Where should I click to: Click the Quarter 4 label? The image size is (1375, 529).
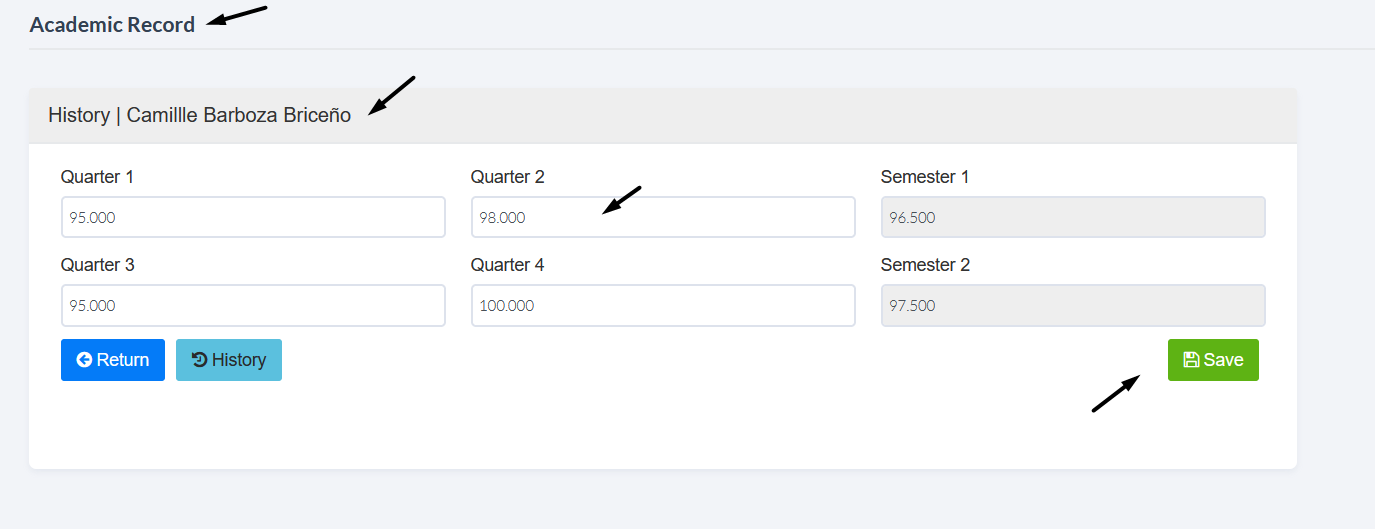[508, 265]
